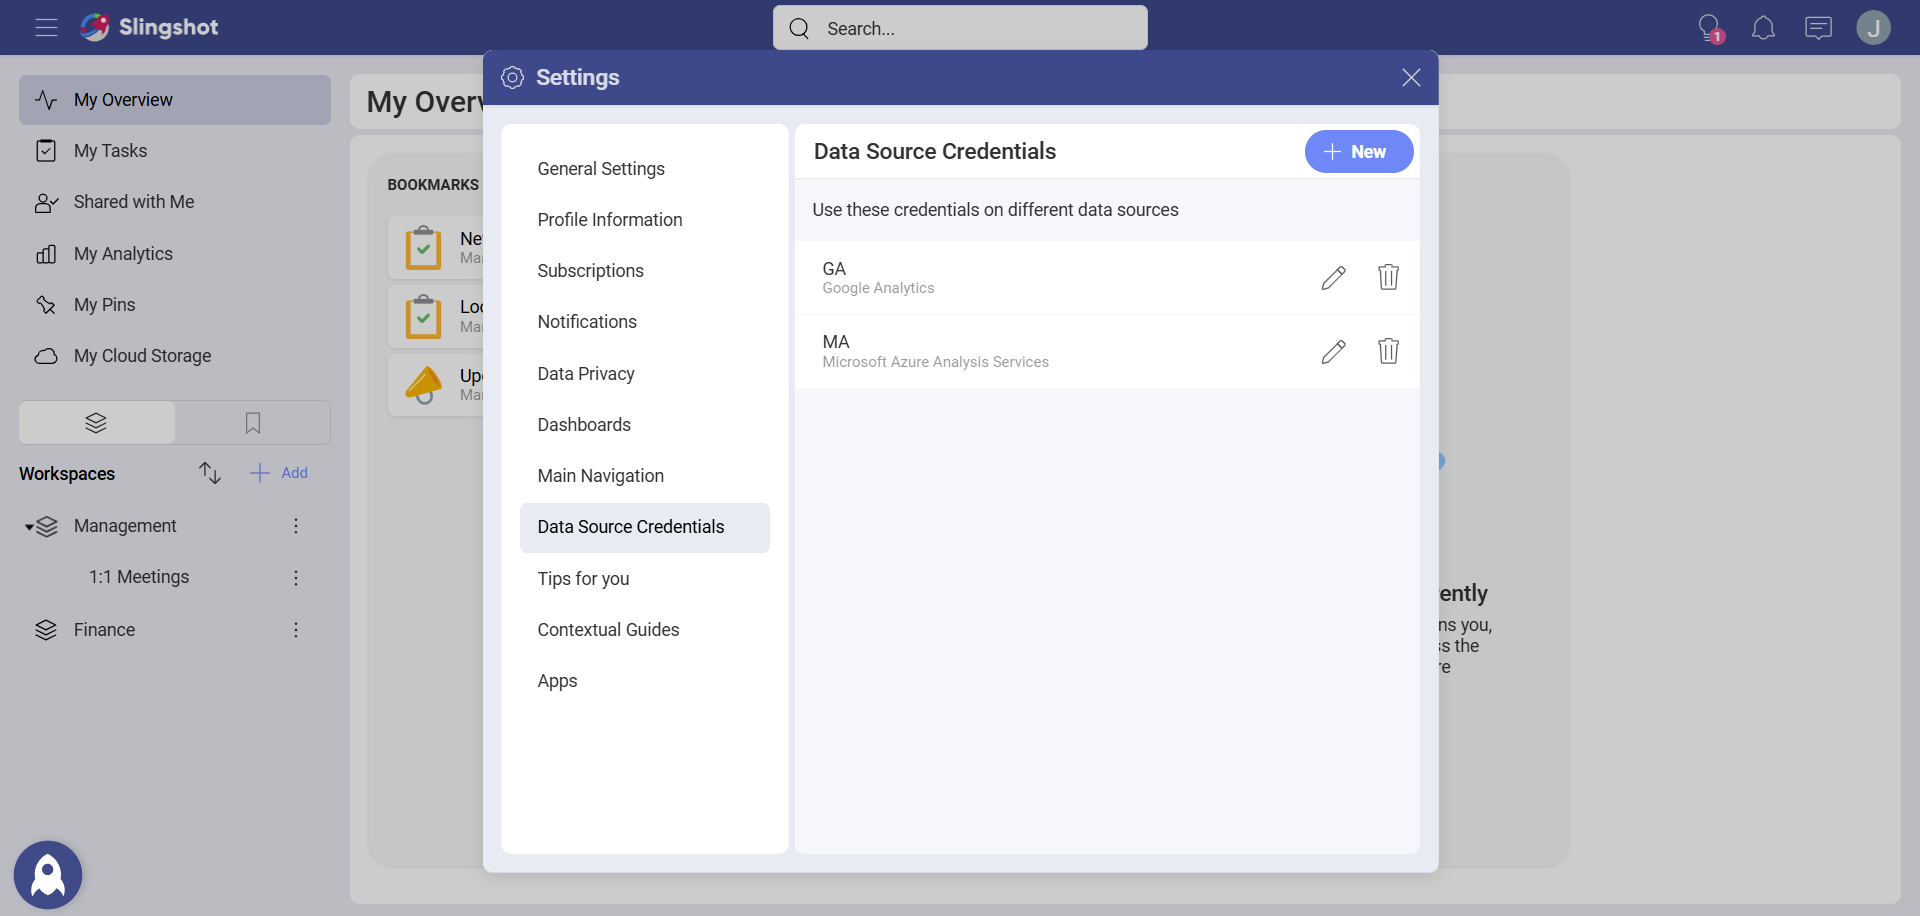
Task: Open the hints lightbulb with notification badge
Action: click(1709, 27)
